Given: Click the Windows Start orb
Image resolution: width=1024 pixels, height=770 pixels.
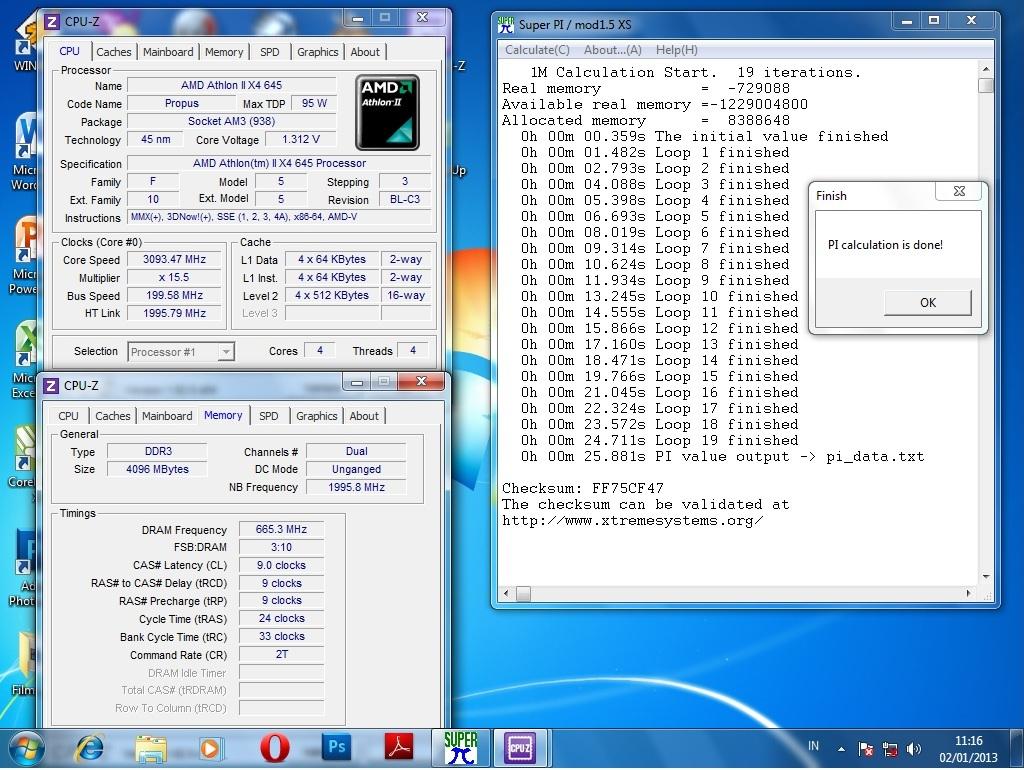Looking at the screenshot, I should (26, 748).
